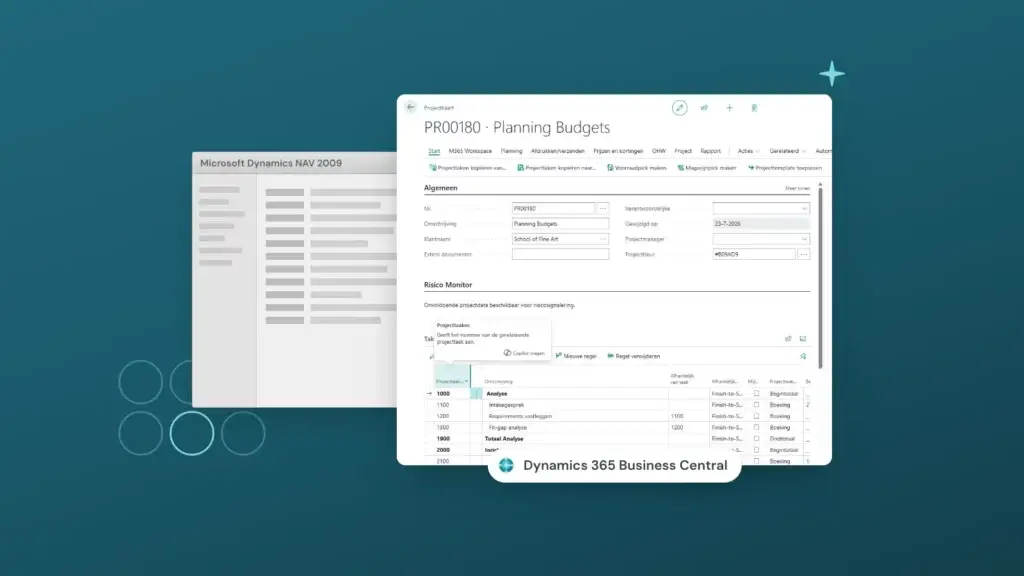Click the plus icon to create new project
1024x576 pixels.
(729, 108)
